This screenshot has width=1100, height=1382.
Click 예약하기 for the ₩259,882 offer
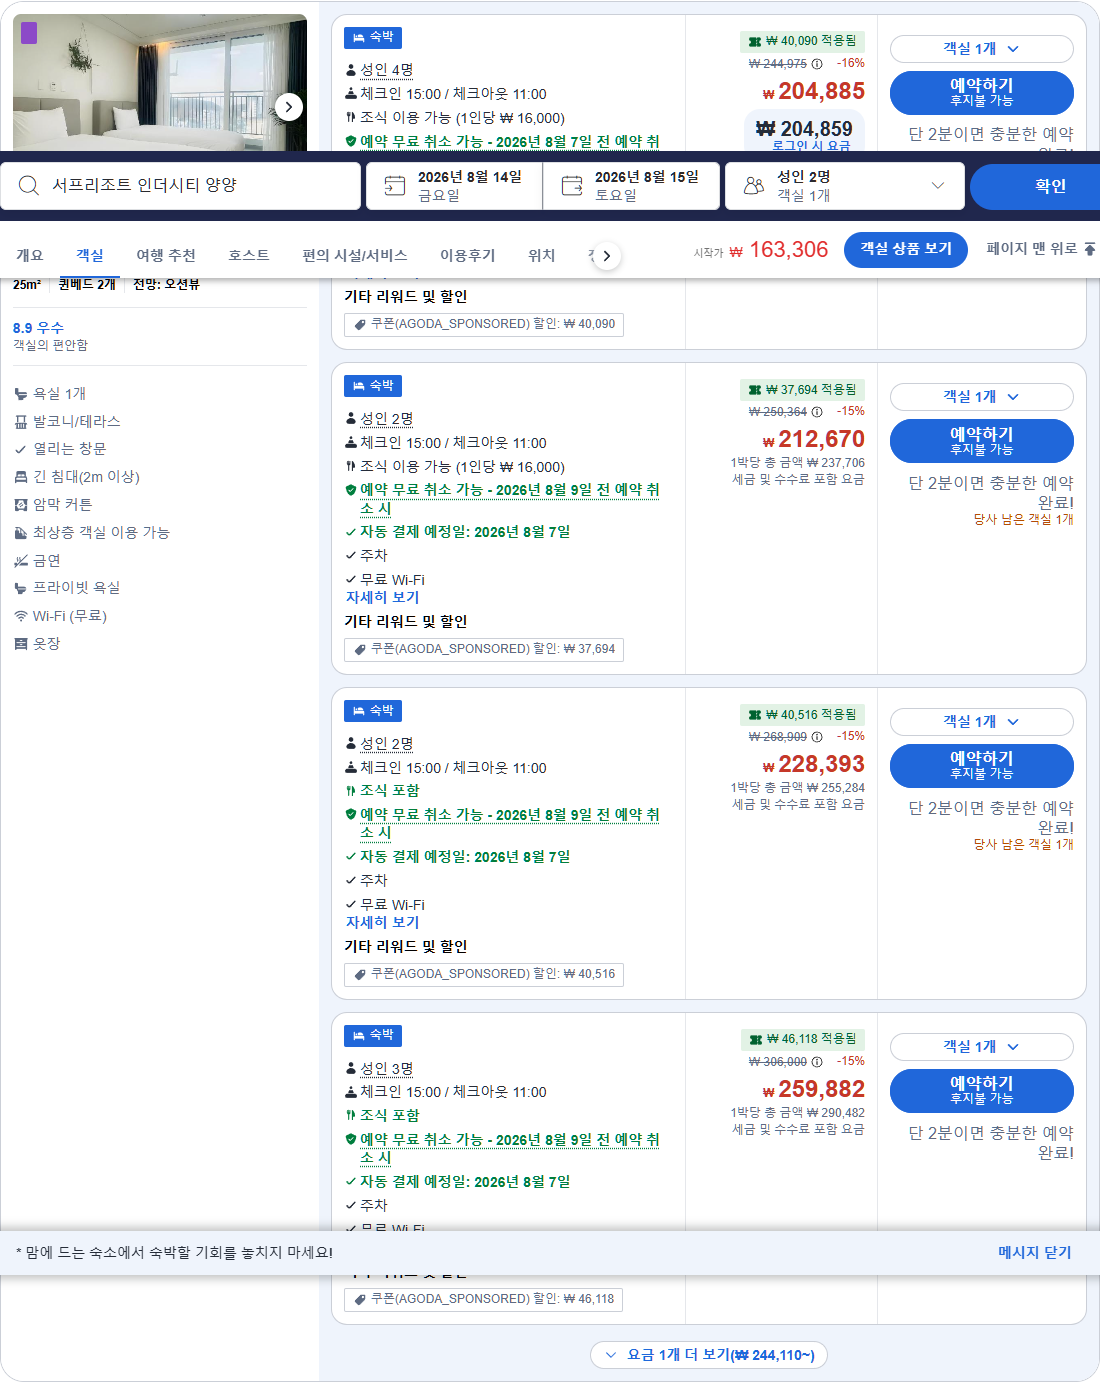(x=982, y=1090)
